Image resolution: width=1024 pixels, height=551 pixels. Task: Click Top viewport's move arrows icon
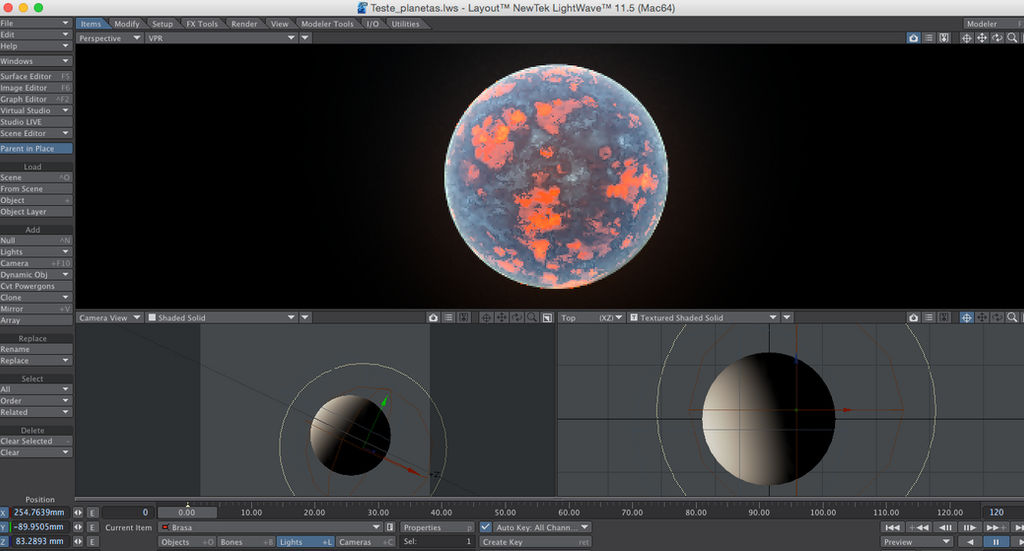pyautogui.click(x=982, y=317)
